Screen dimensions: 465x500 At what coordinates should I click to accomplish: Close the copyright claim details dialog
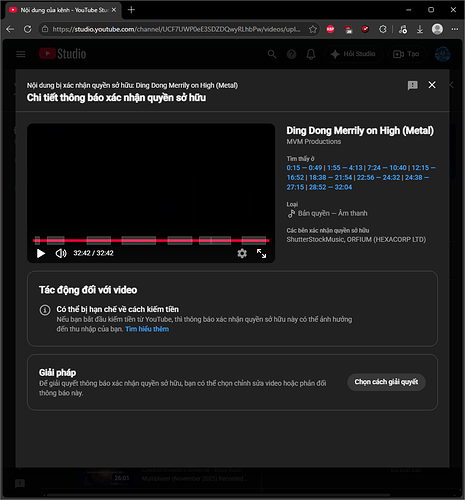click(432, 85)
